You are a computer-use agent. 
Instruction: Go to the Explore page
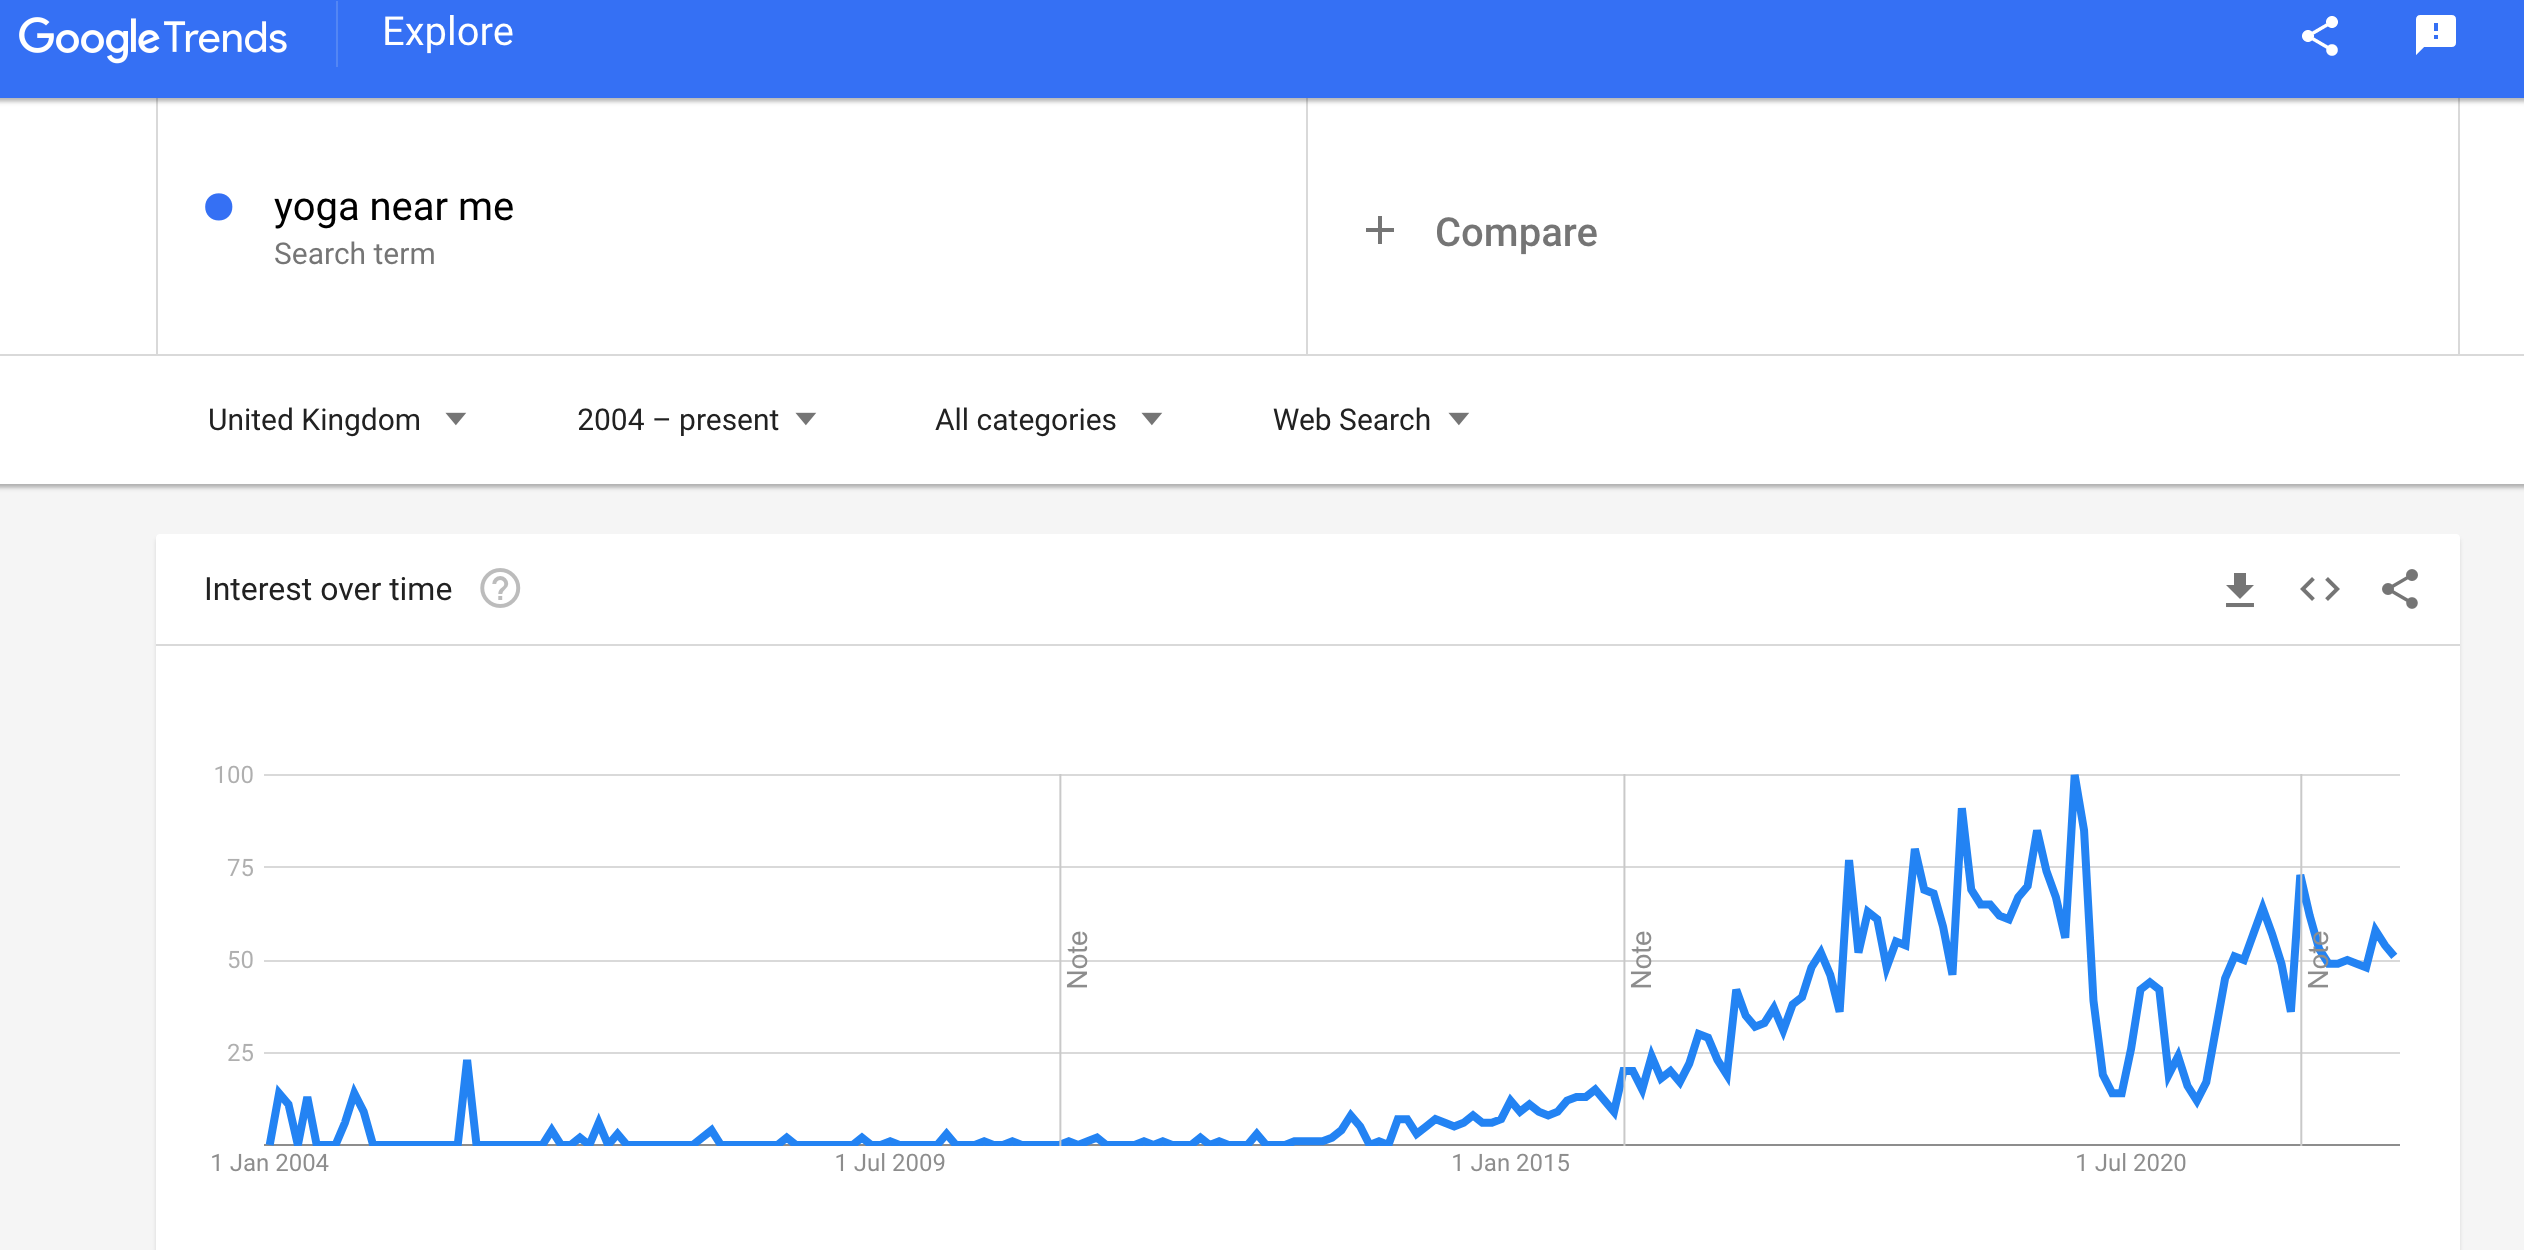pyautogui.click(x=448, y=33)
